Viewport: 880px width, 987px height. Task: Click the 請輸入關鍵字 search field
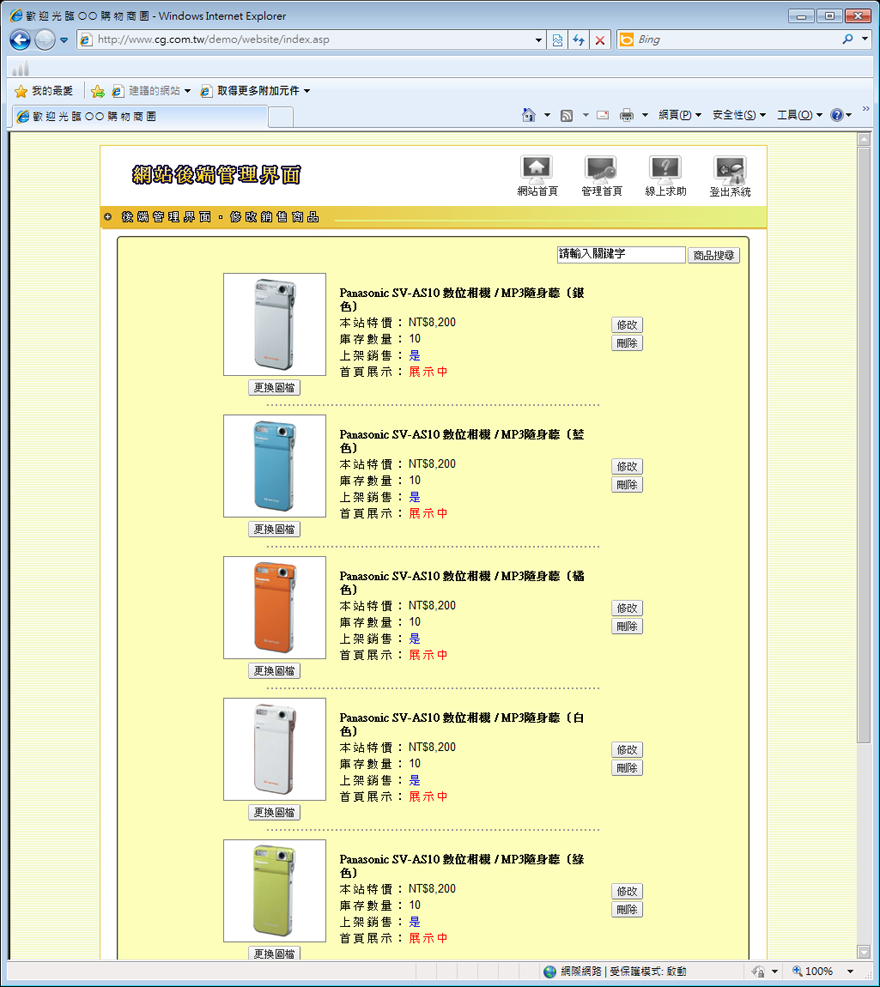621,255
